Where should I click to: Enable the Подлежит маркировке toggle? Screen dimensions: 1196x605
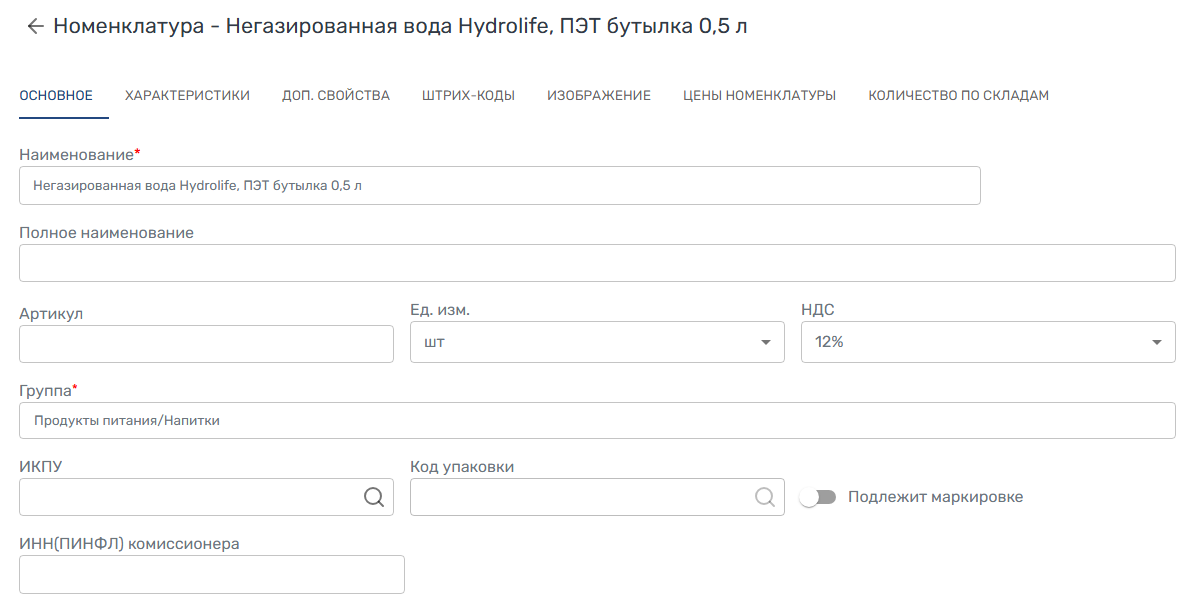click(x=818, y=497)
